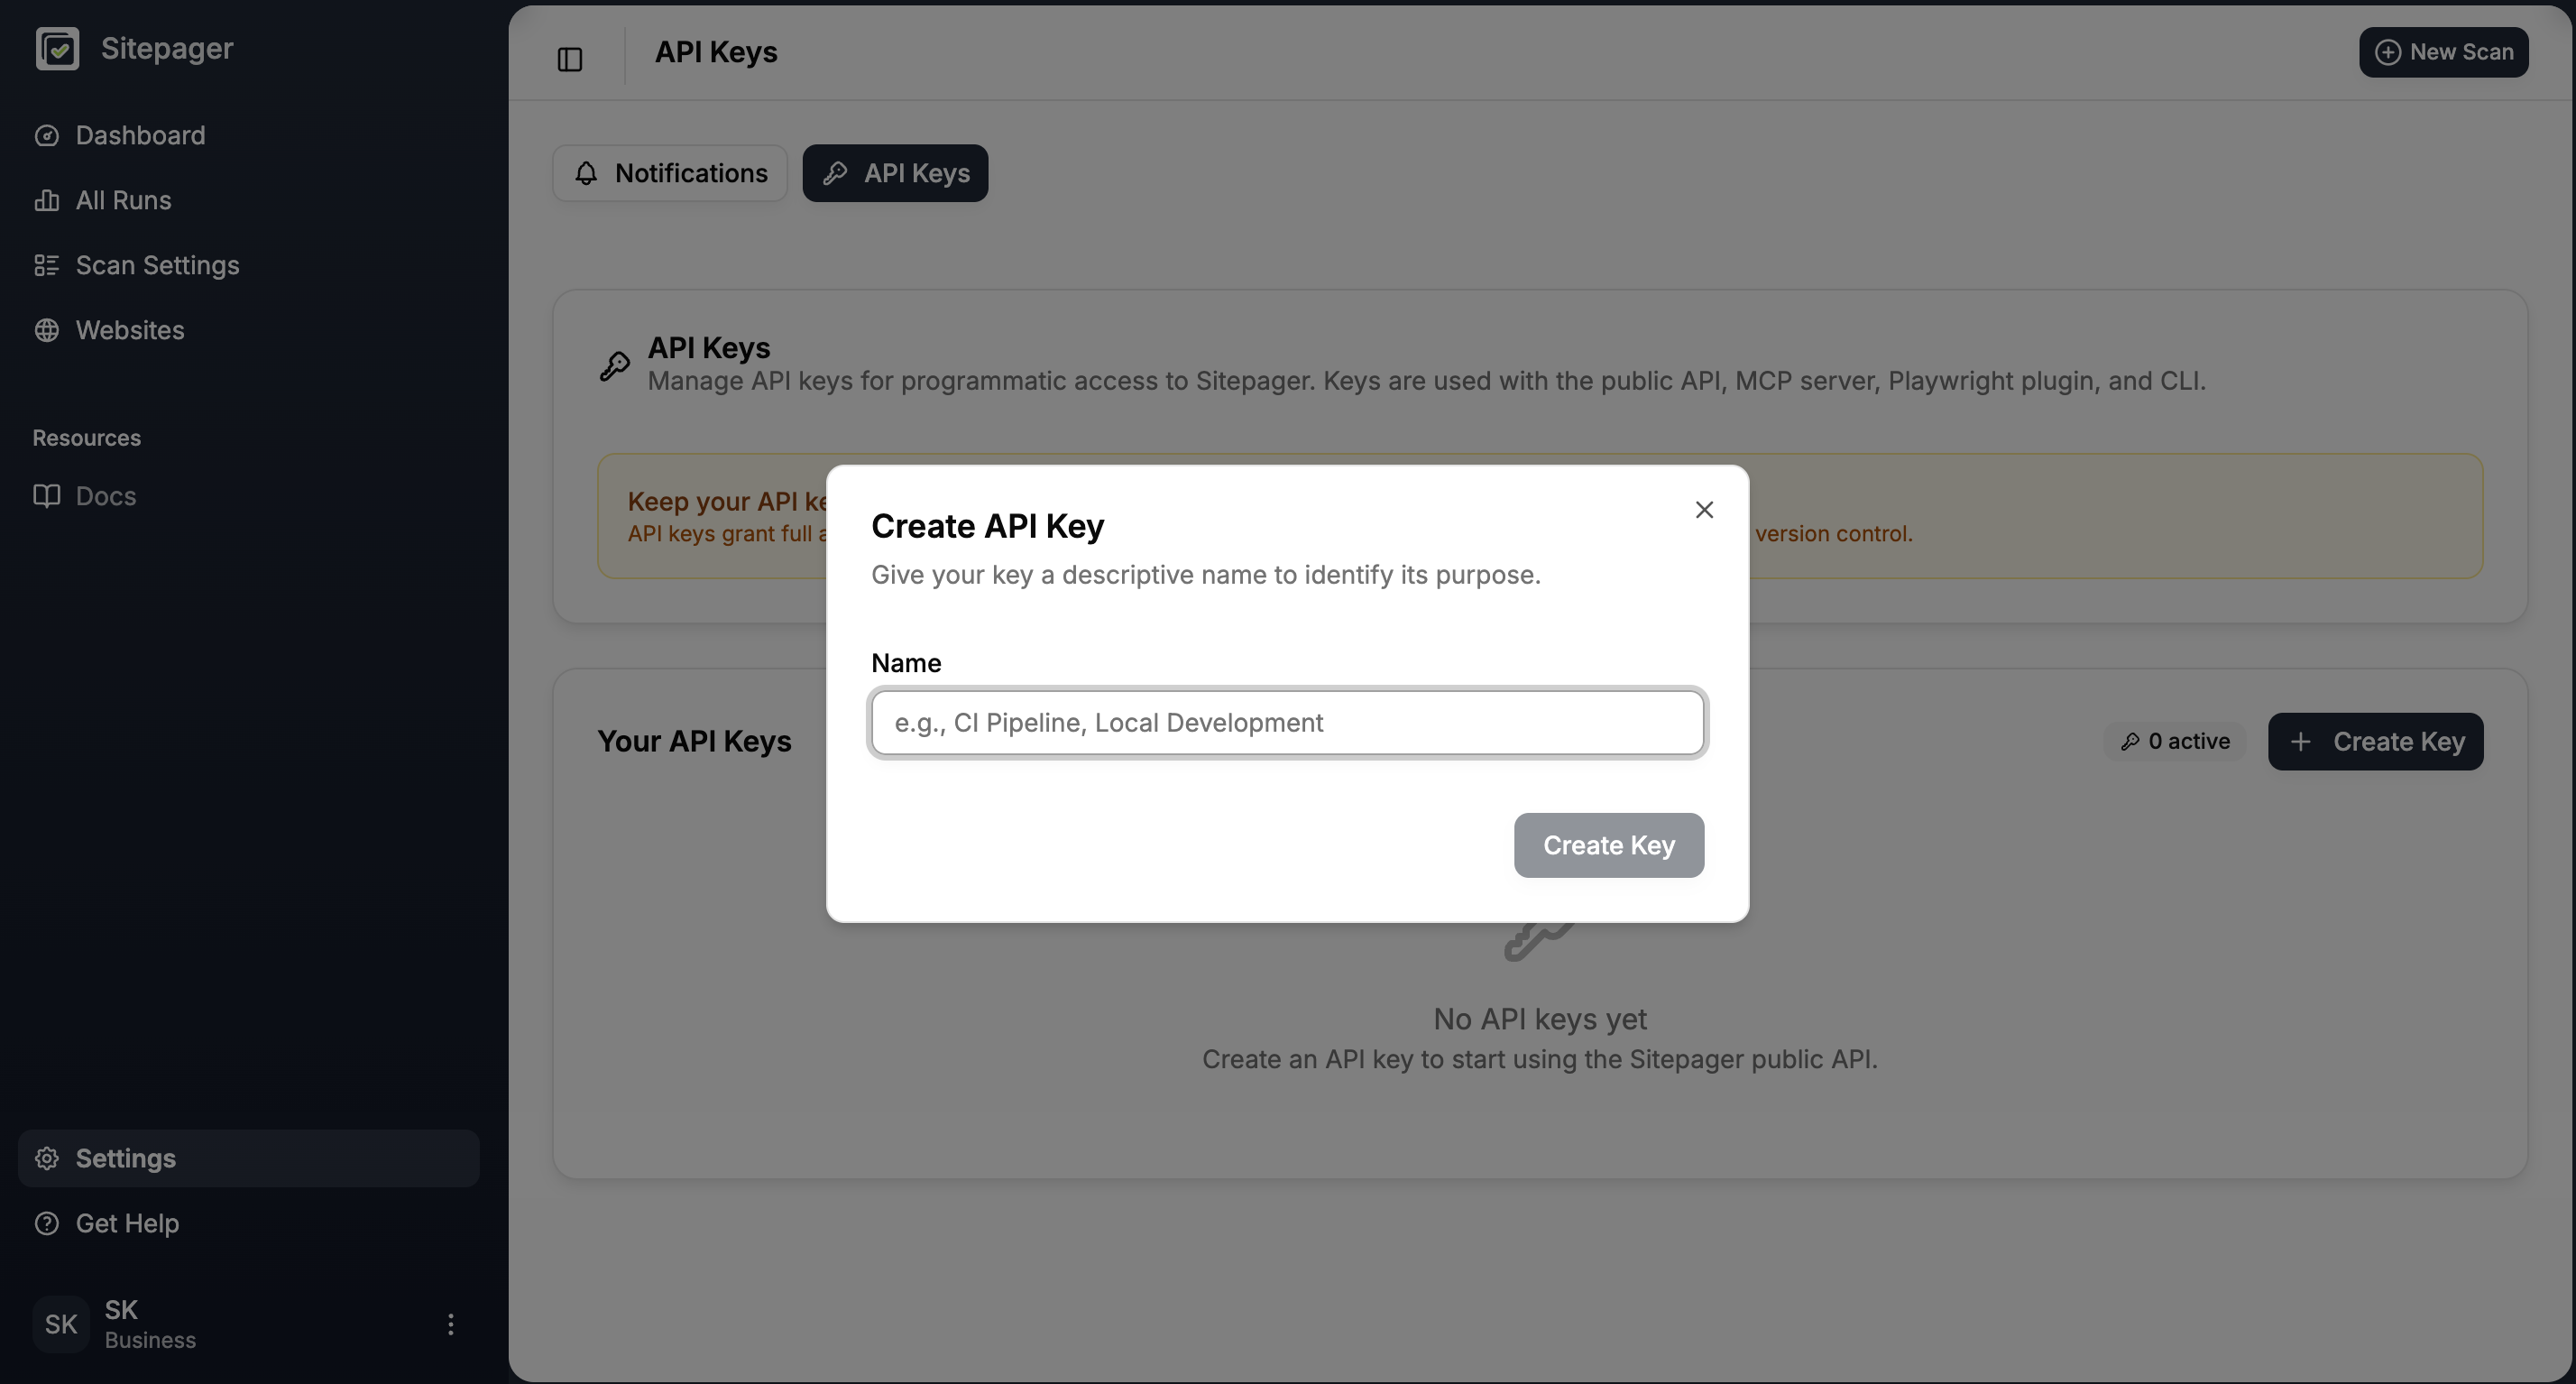
Task: Open the account options three-dot menu
Action: click(450, 1324)
